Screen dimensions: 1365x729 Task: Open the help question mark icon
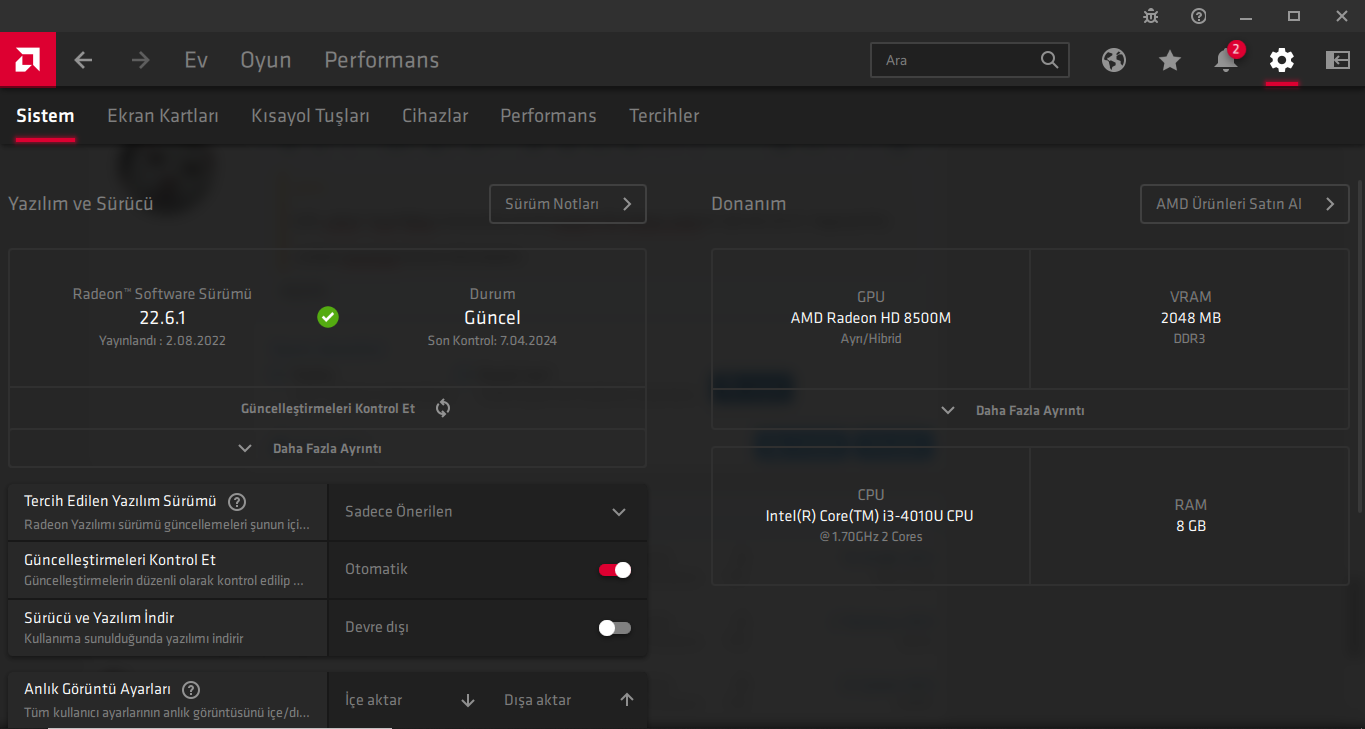[x=1199, y=16]
